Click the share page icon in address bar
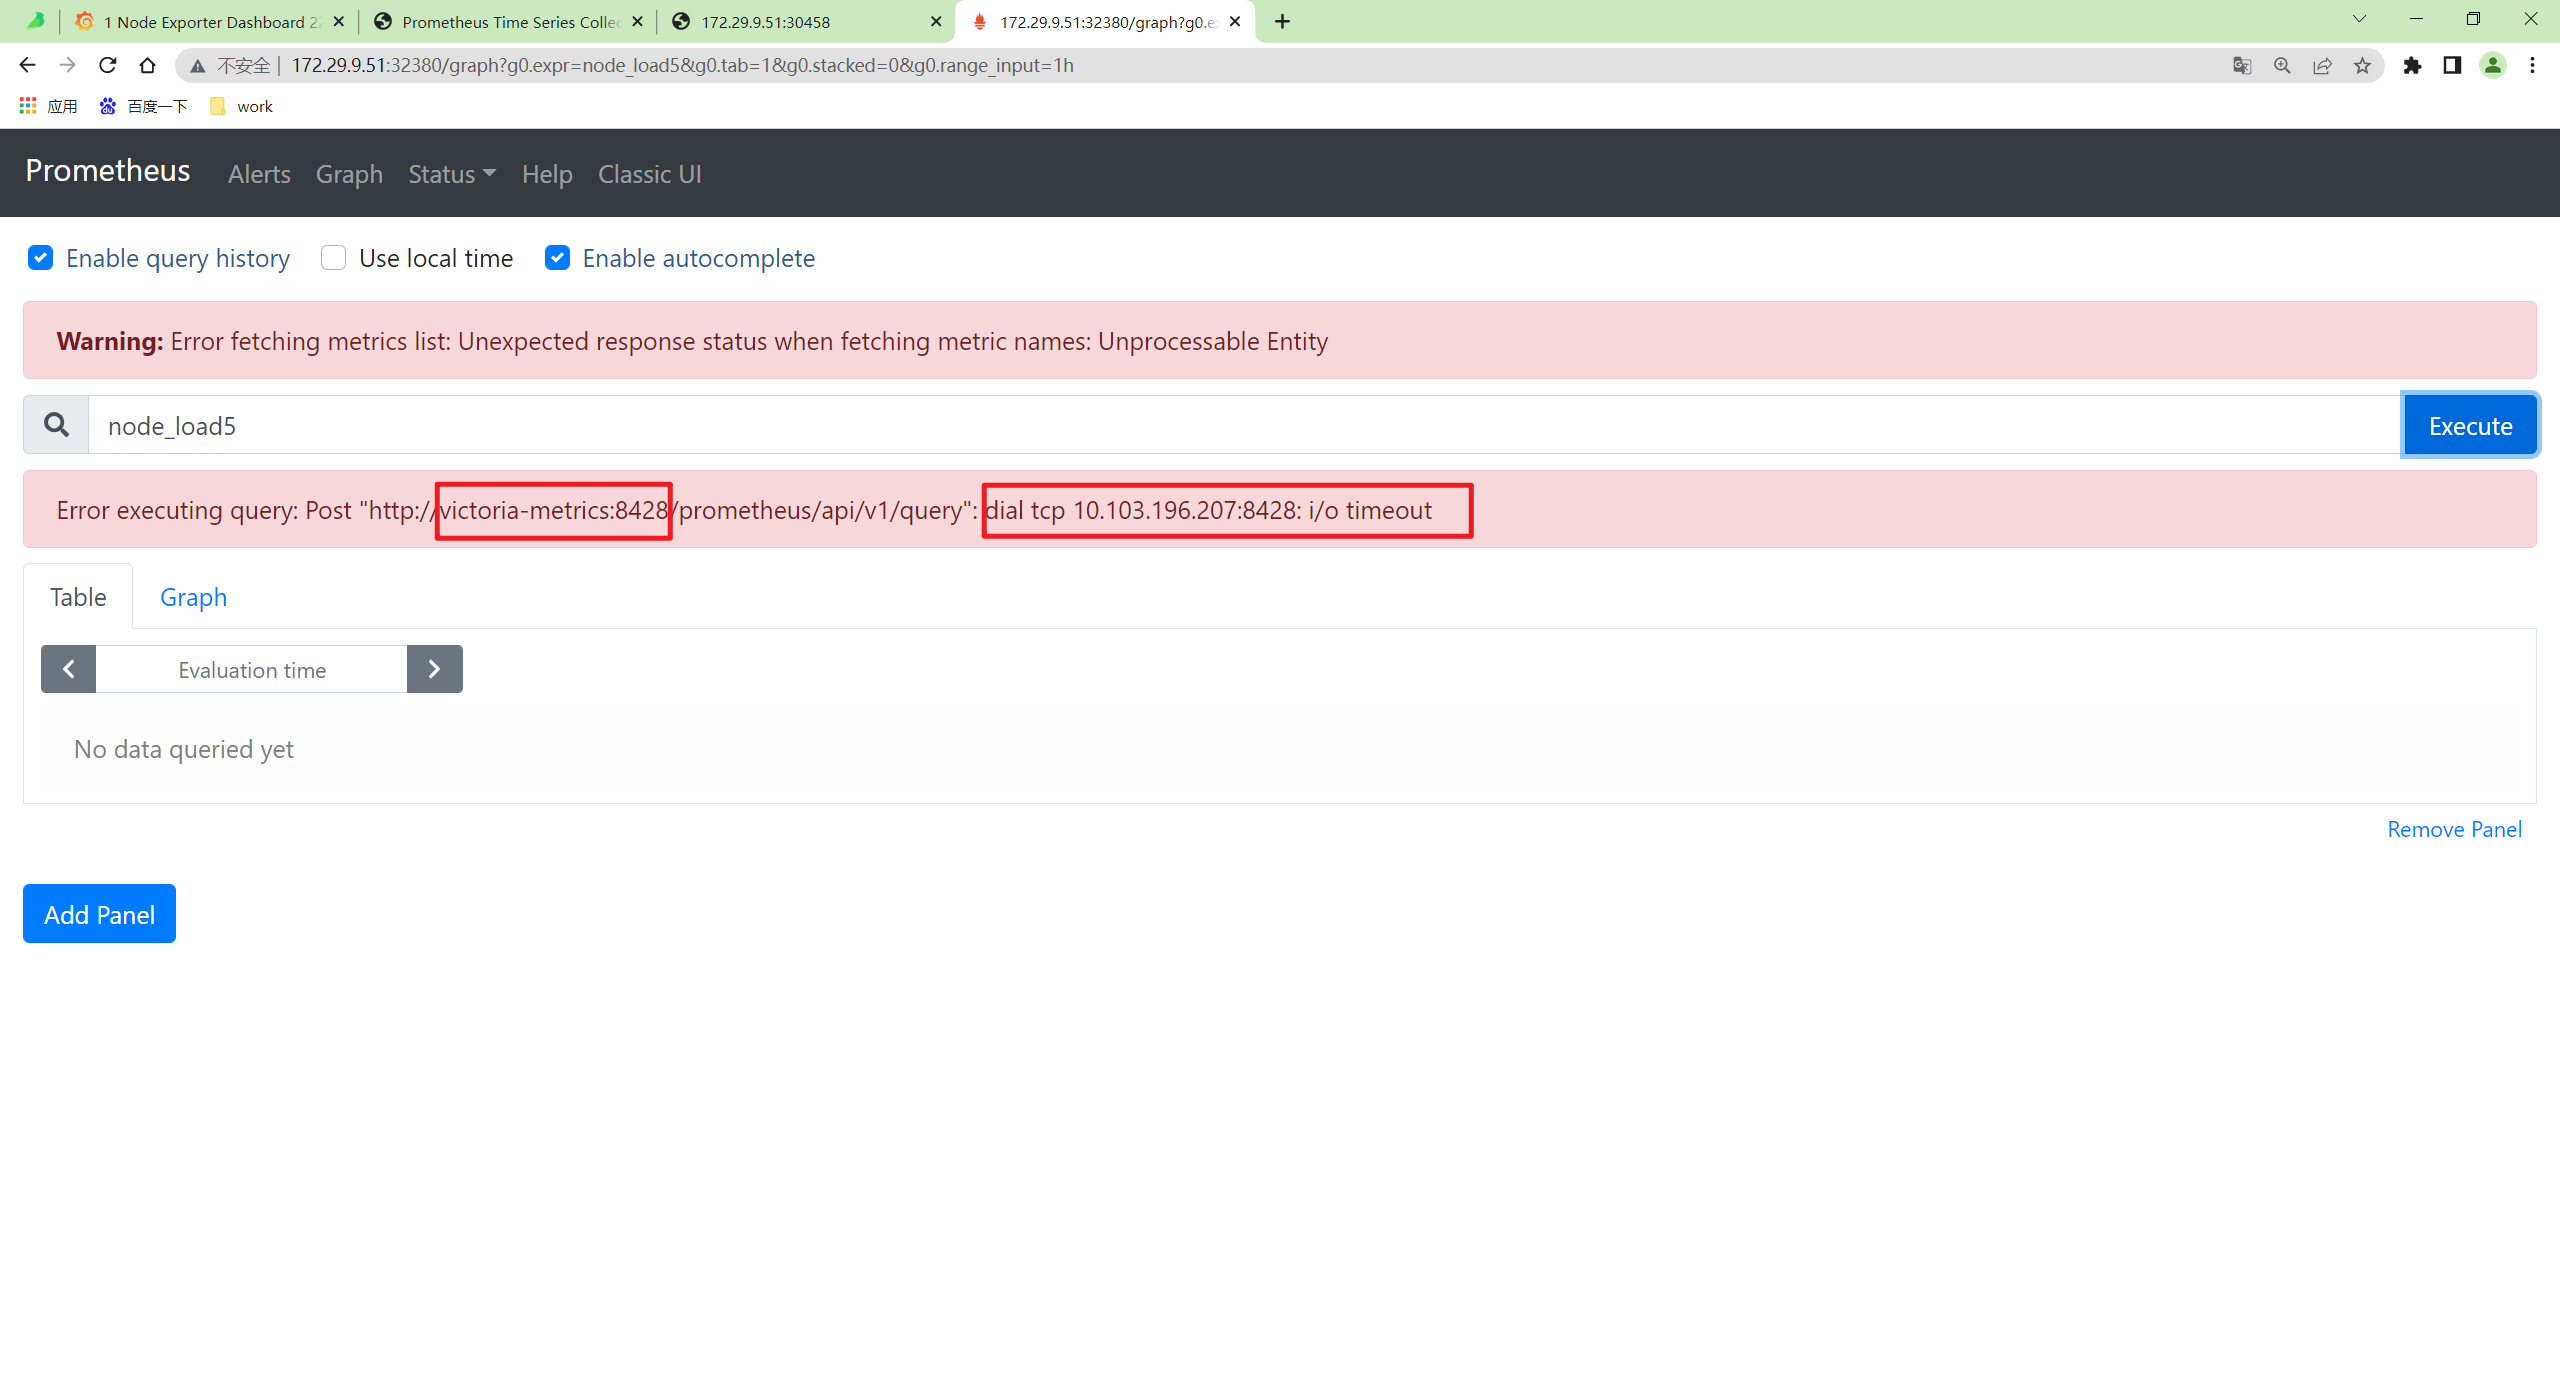2560x1385 pixels. click(x=2322, y=65)
